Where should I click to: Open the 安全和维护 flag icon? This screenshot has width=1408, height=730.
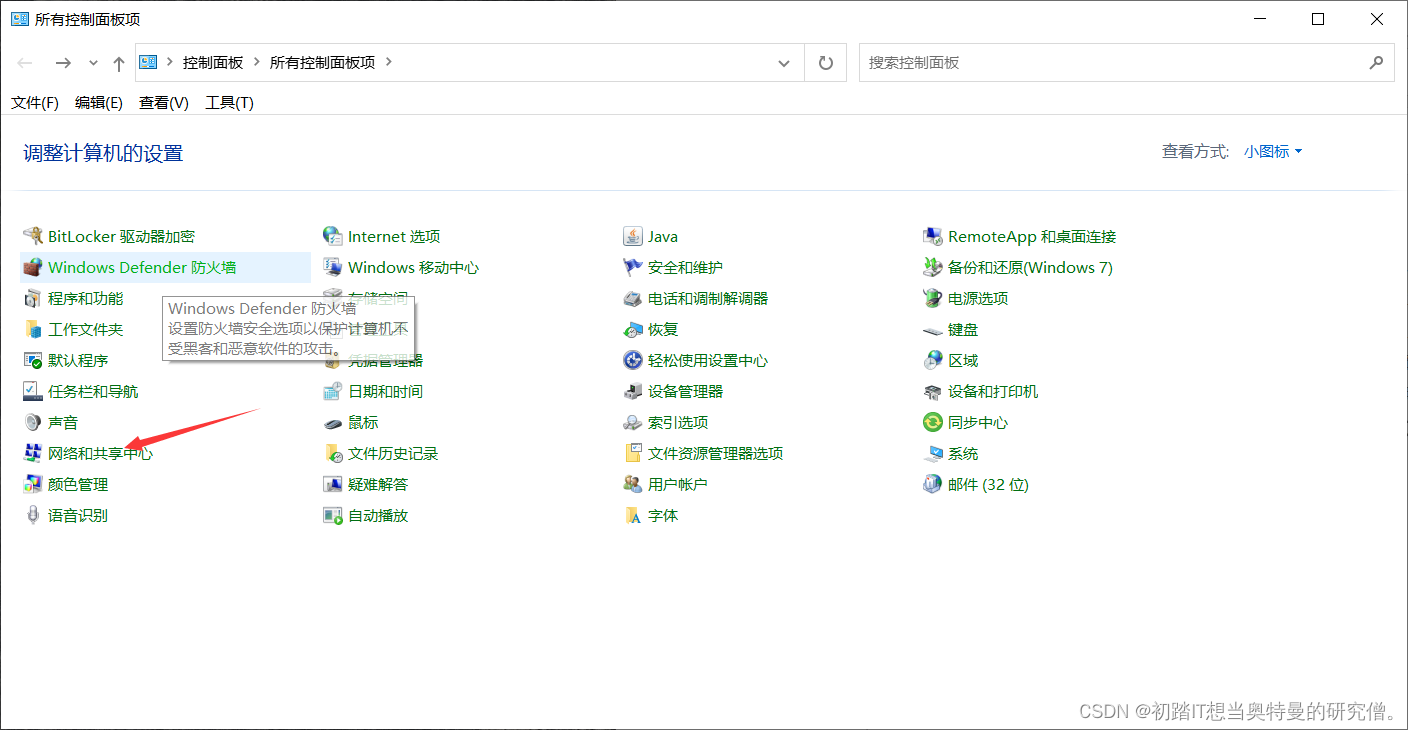pos(633,268)
